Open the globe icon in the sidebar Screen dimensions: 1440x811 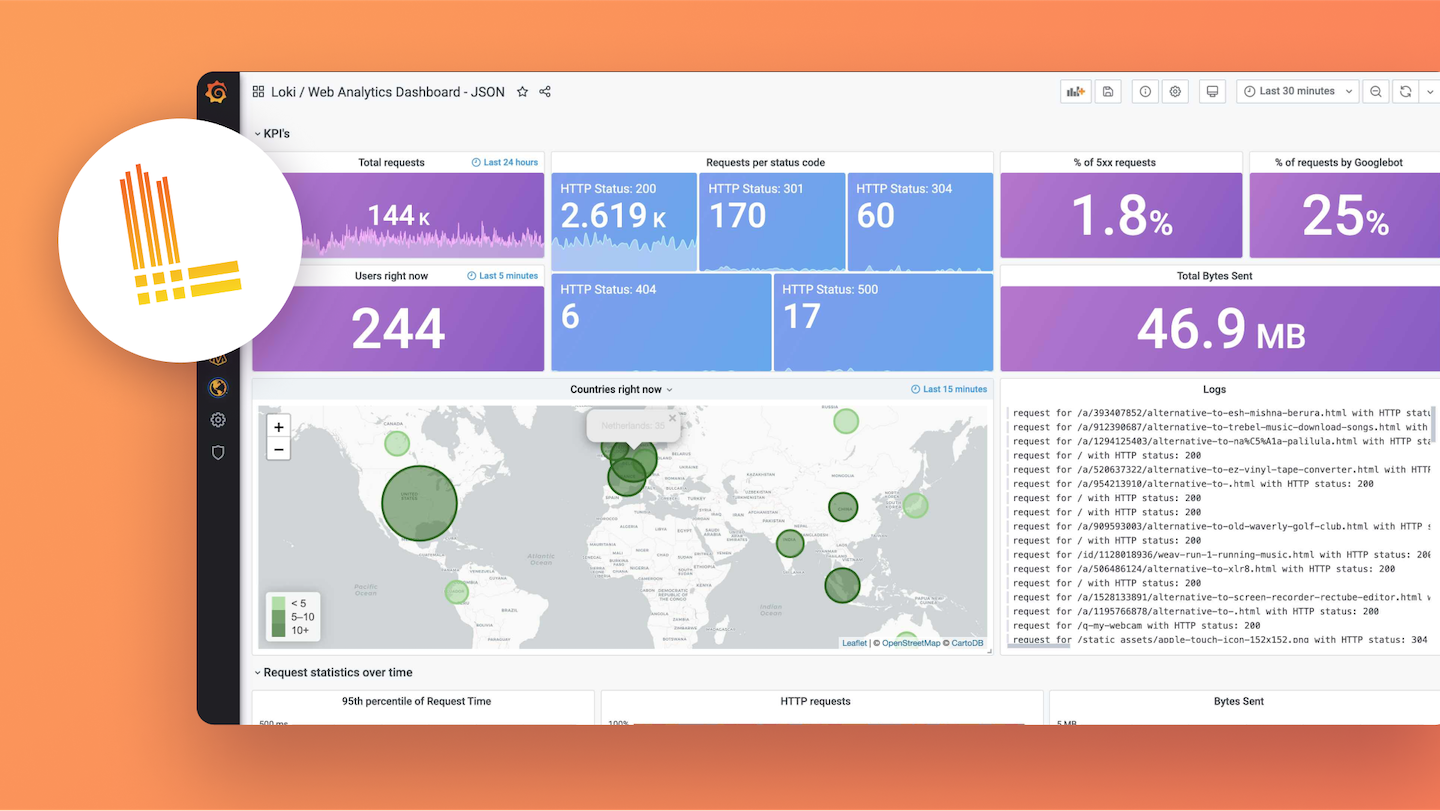coord(217,388)
